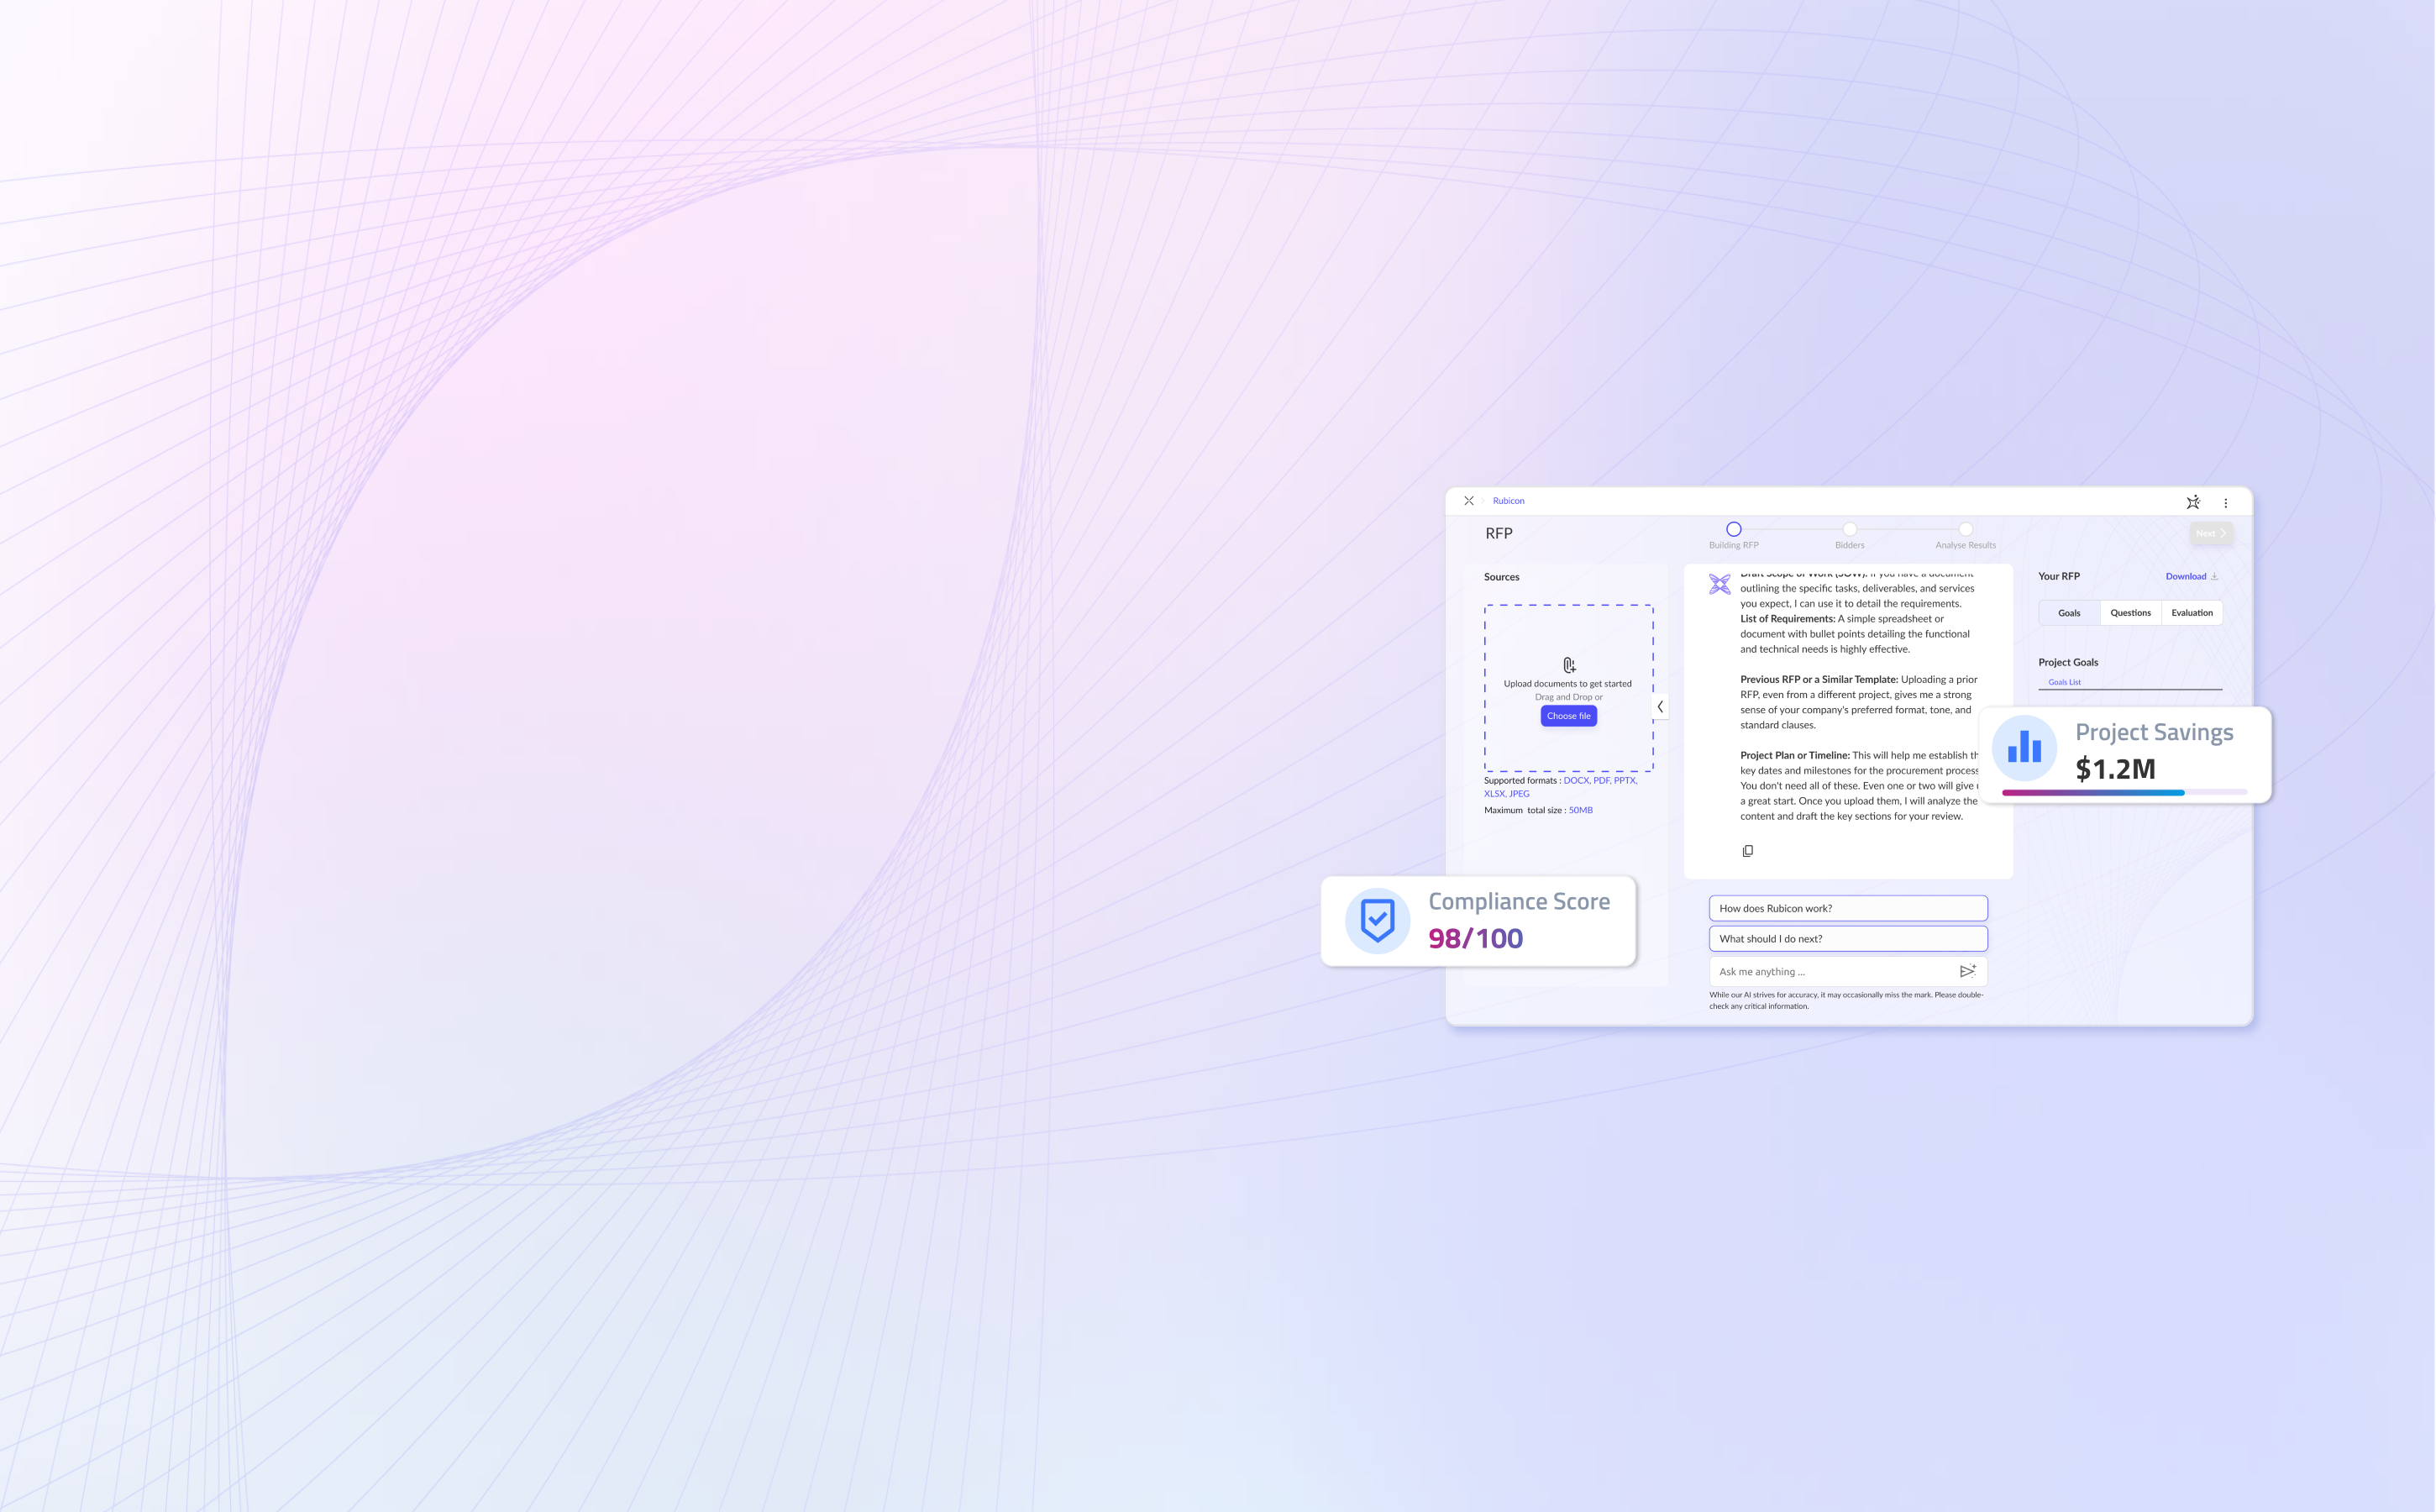Click the download arrow icon
The width and height of the screenshot is (2436, 1512).
pos(2215,576)
